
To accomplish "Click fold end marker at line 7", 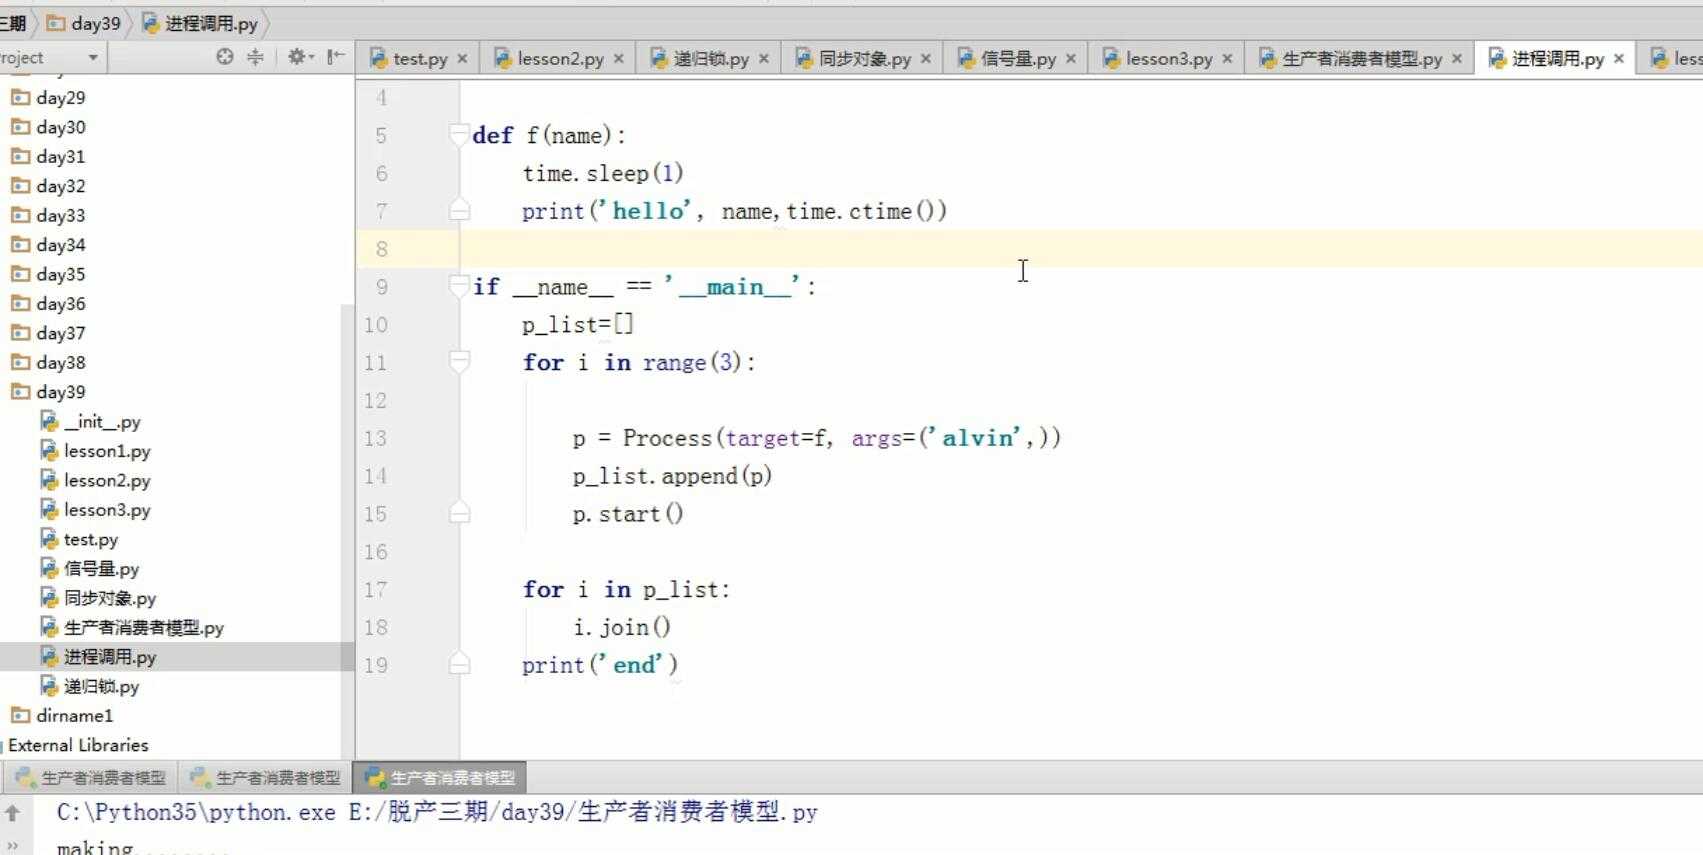I will 459,210.
